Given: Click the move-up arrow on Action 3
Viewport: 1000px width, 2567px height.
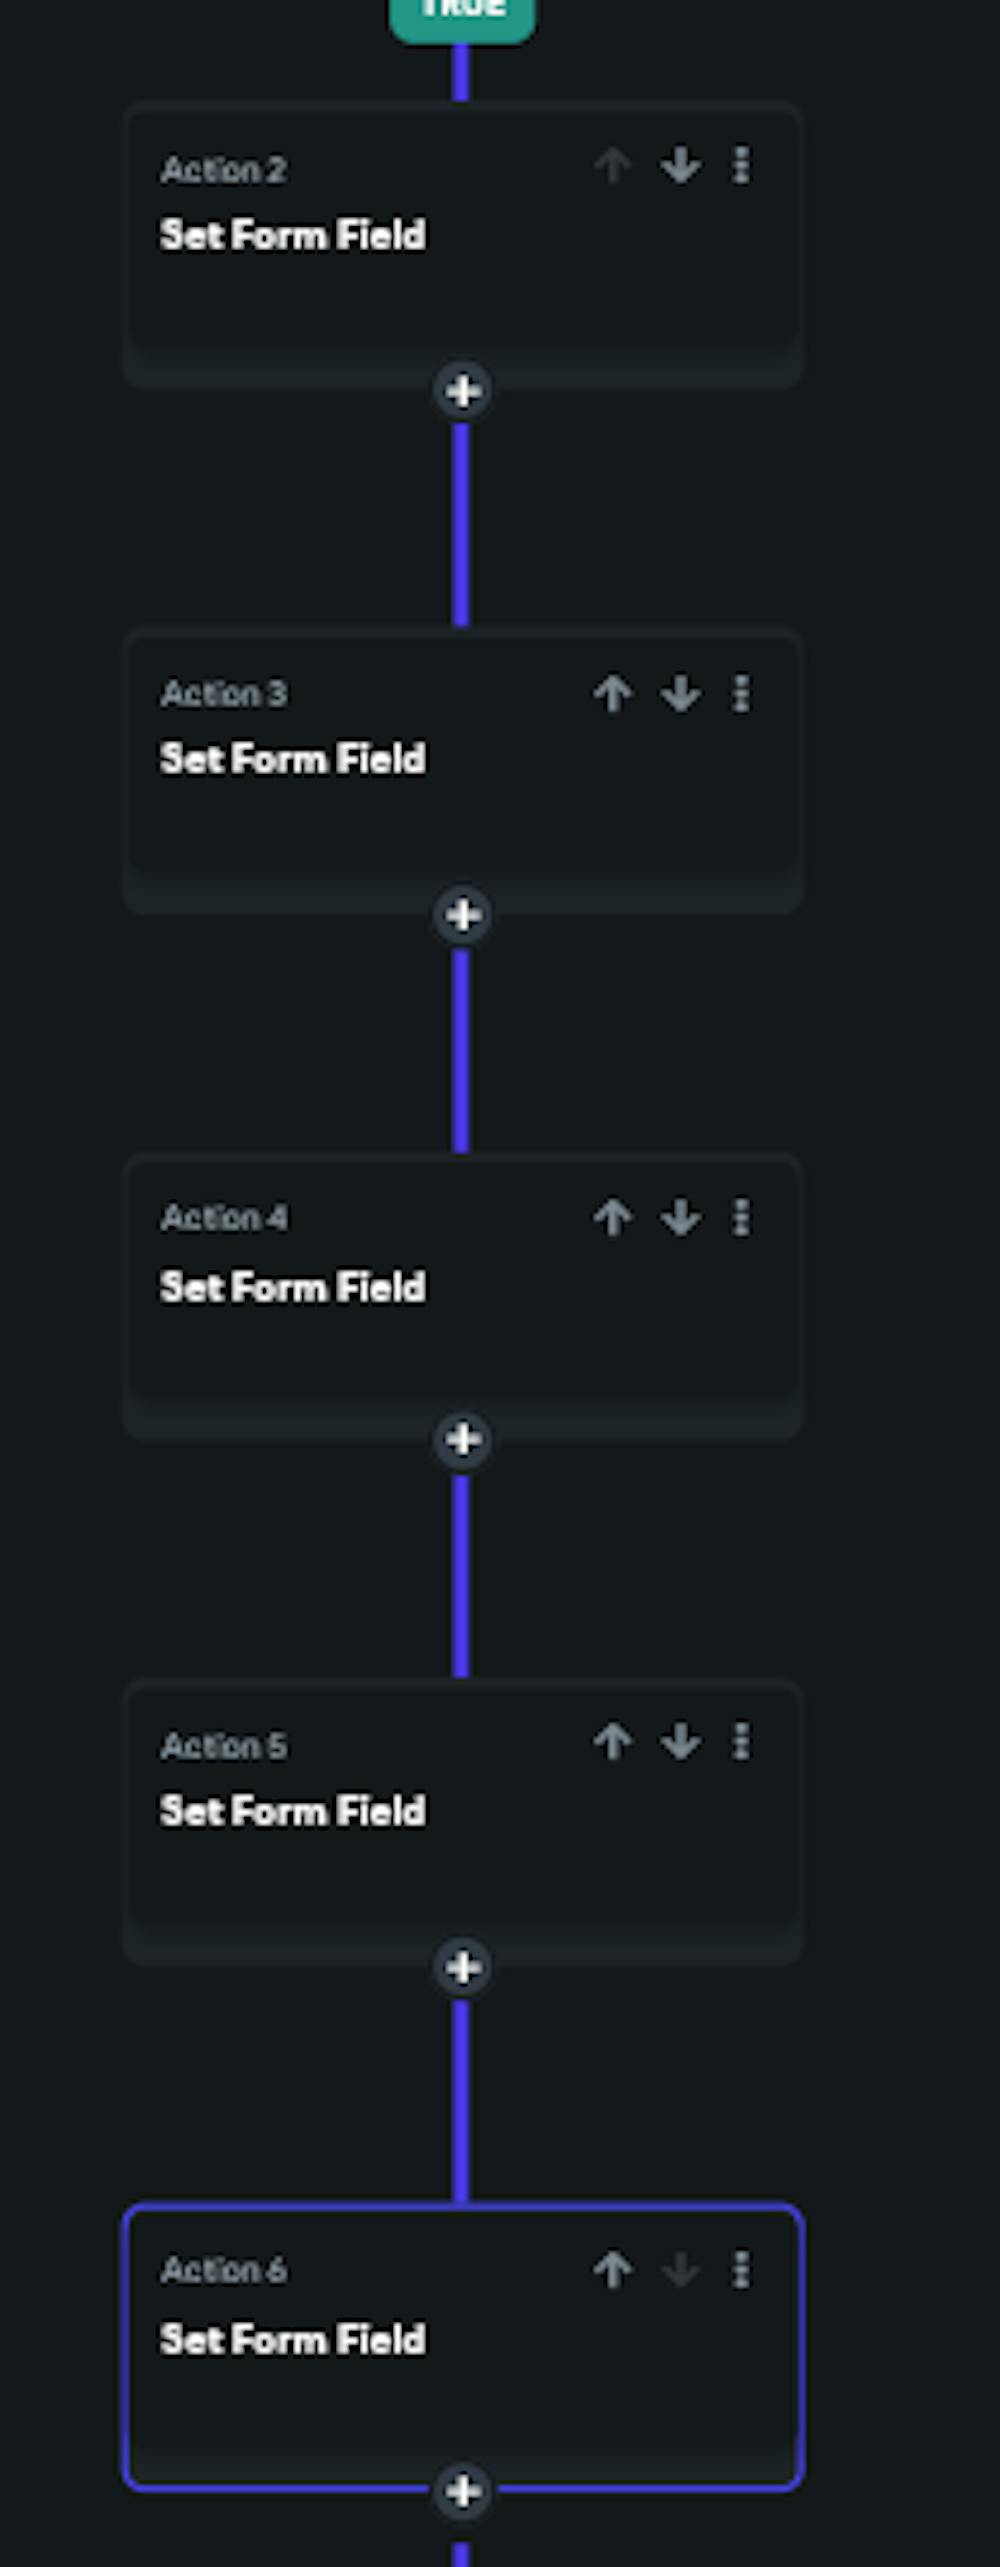Looking at the screenshot, I should 611,690.
